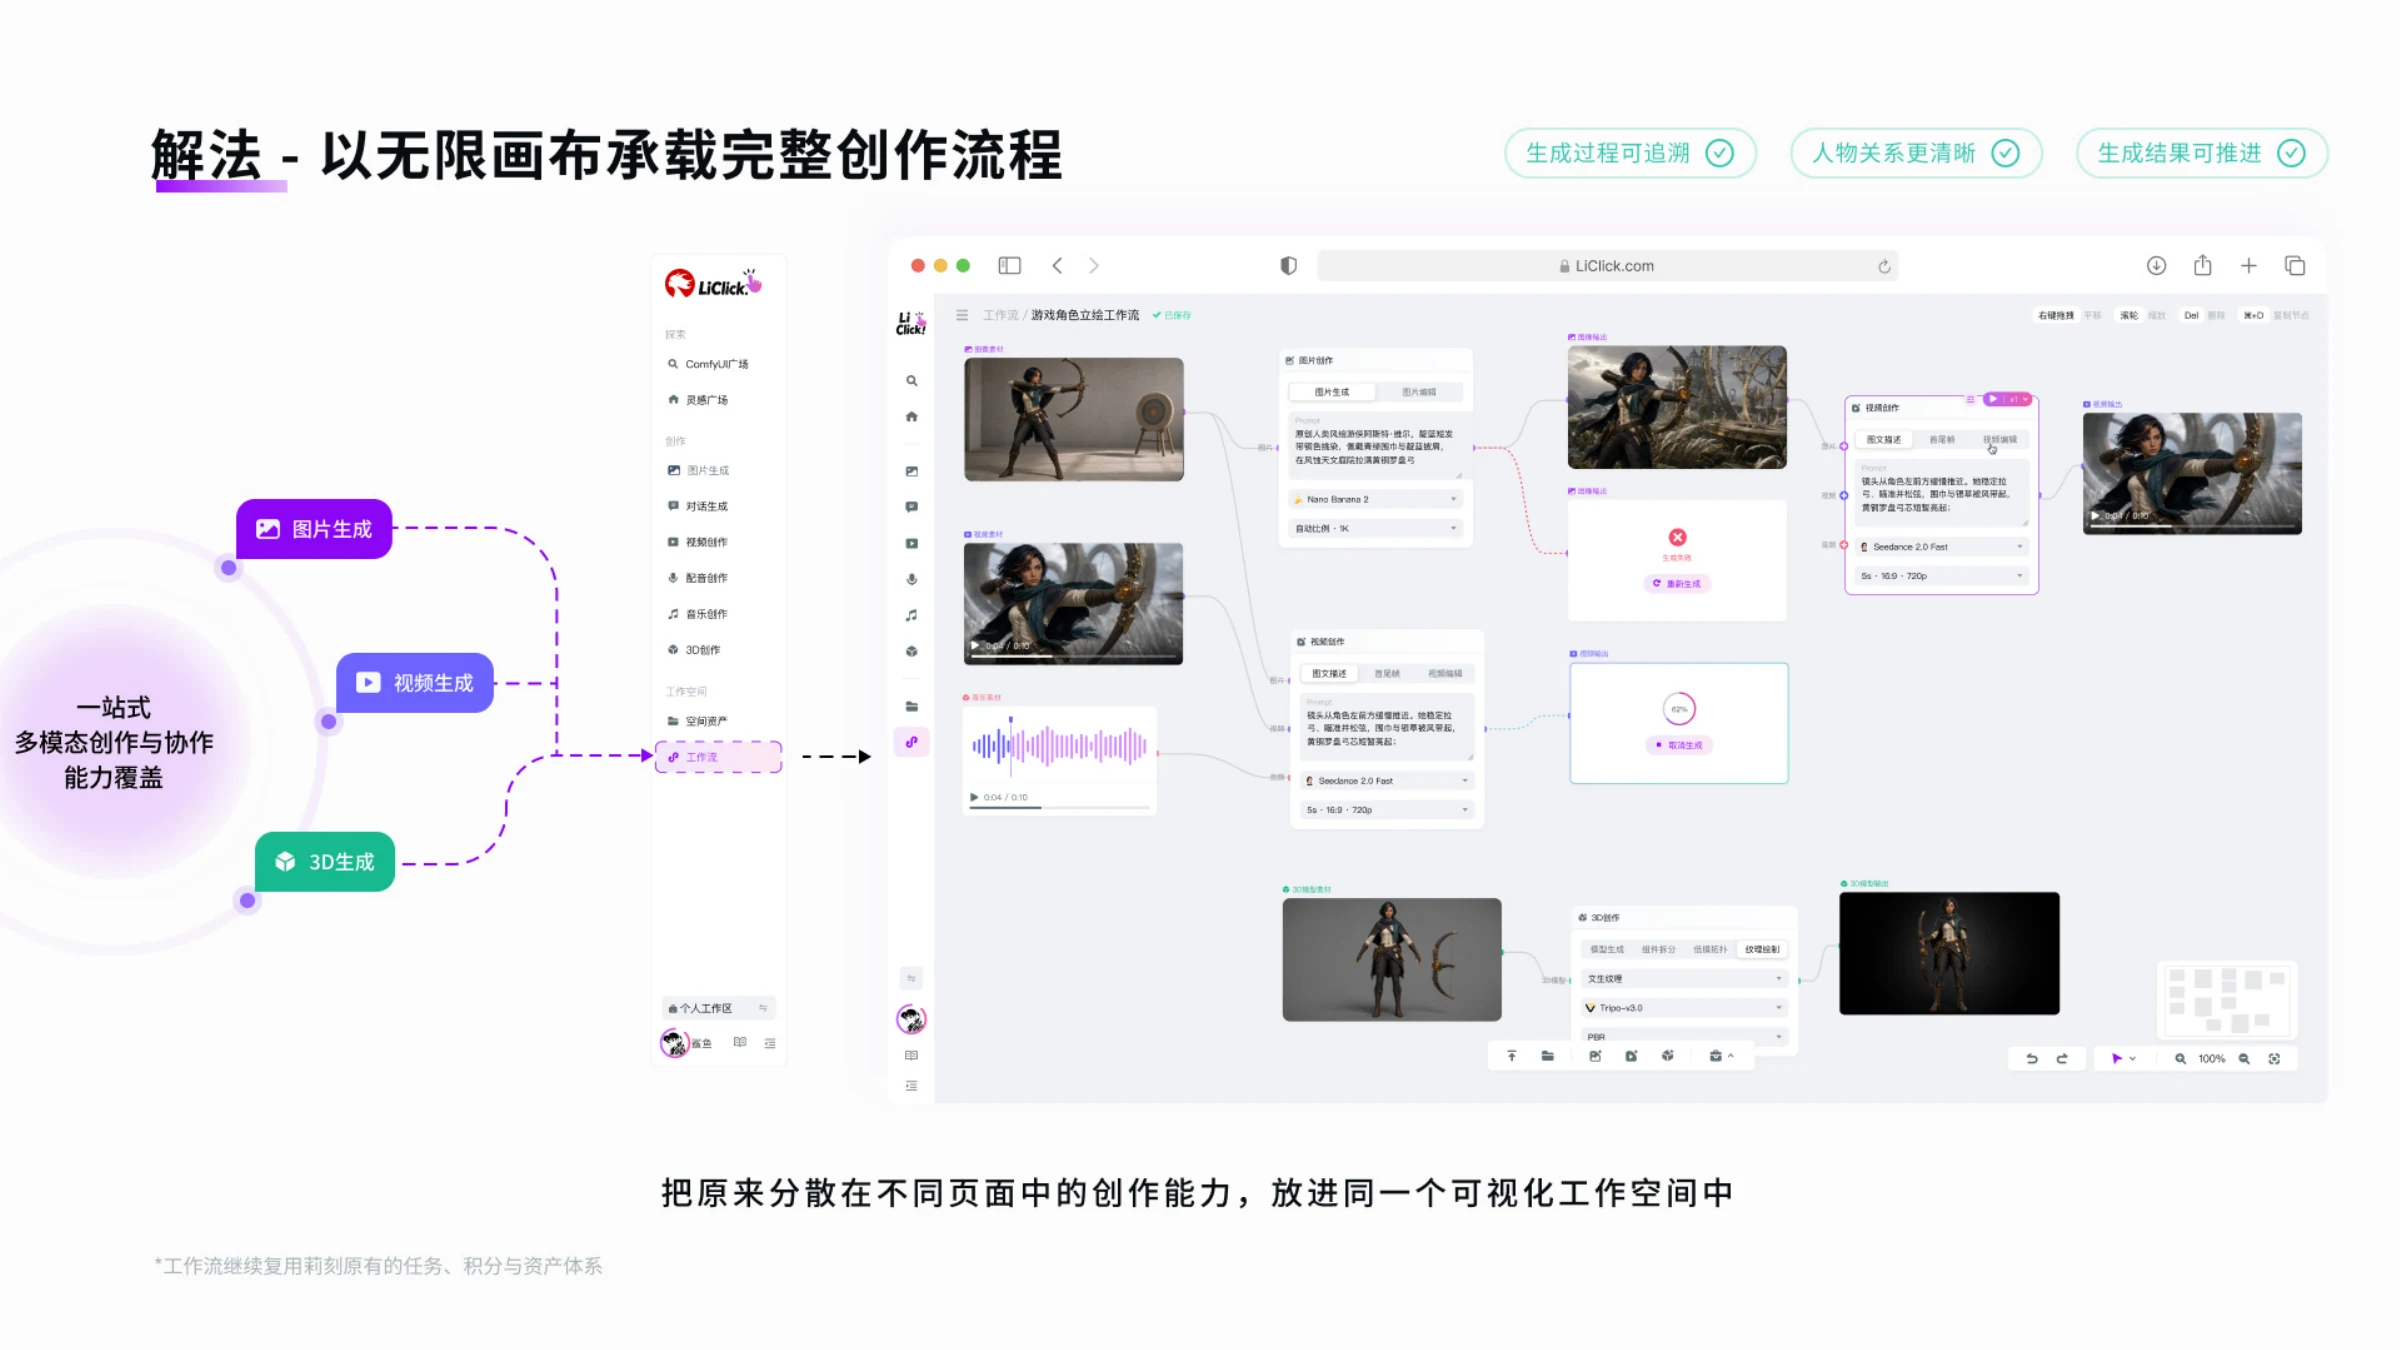The width and height of the screenshot is (2400, 1350).
Task: Open search in the collapsed icon sidebar
Action: 911,381
